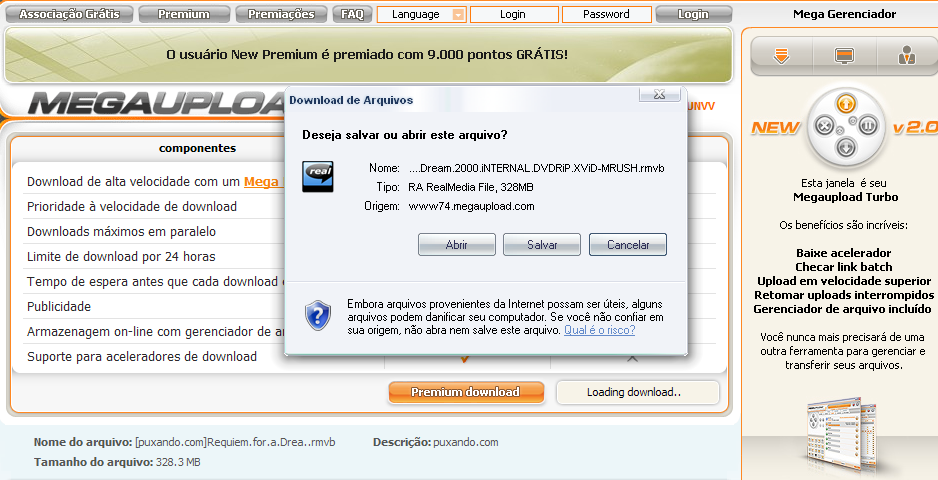Click 'Downloads máximos em paralelo' row
The width and height of the screenshot is (938, 480).
[x=121, y=232]
